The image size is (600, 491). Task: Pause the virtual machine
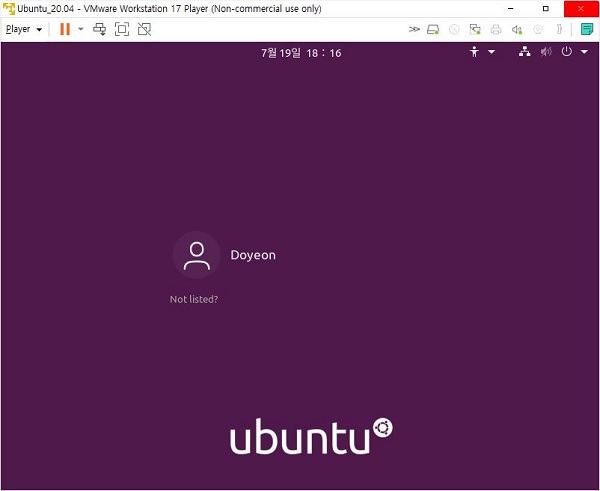[x=65, y=29]
